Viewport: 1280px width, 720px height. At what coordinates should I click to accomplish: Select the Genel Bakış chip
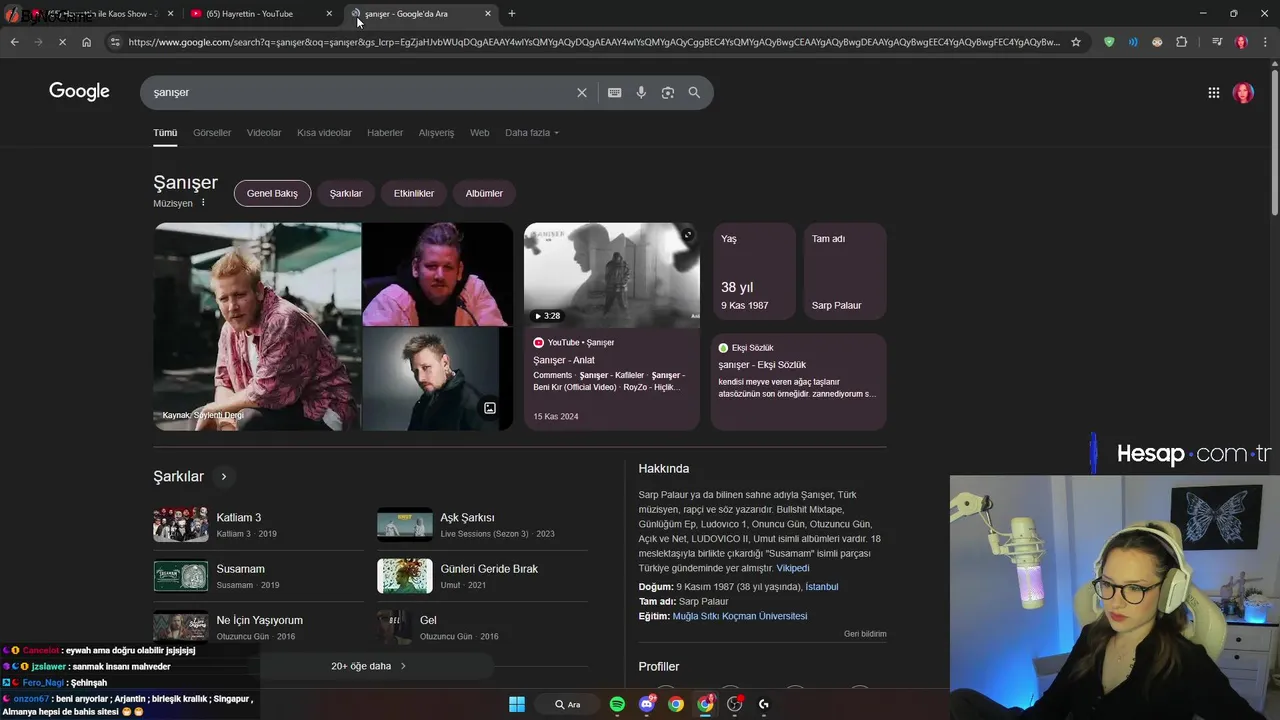[273, 193]
